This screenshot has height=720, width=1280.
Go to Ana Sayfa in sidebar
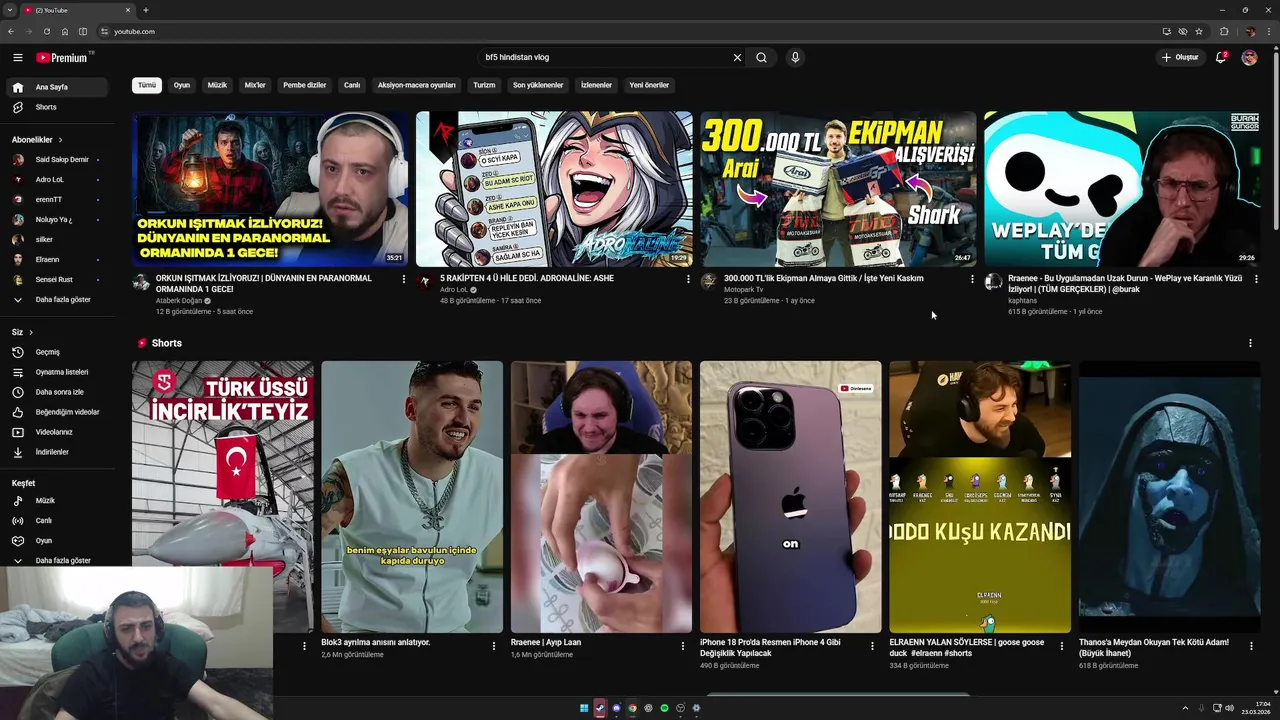point(58,87)
